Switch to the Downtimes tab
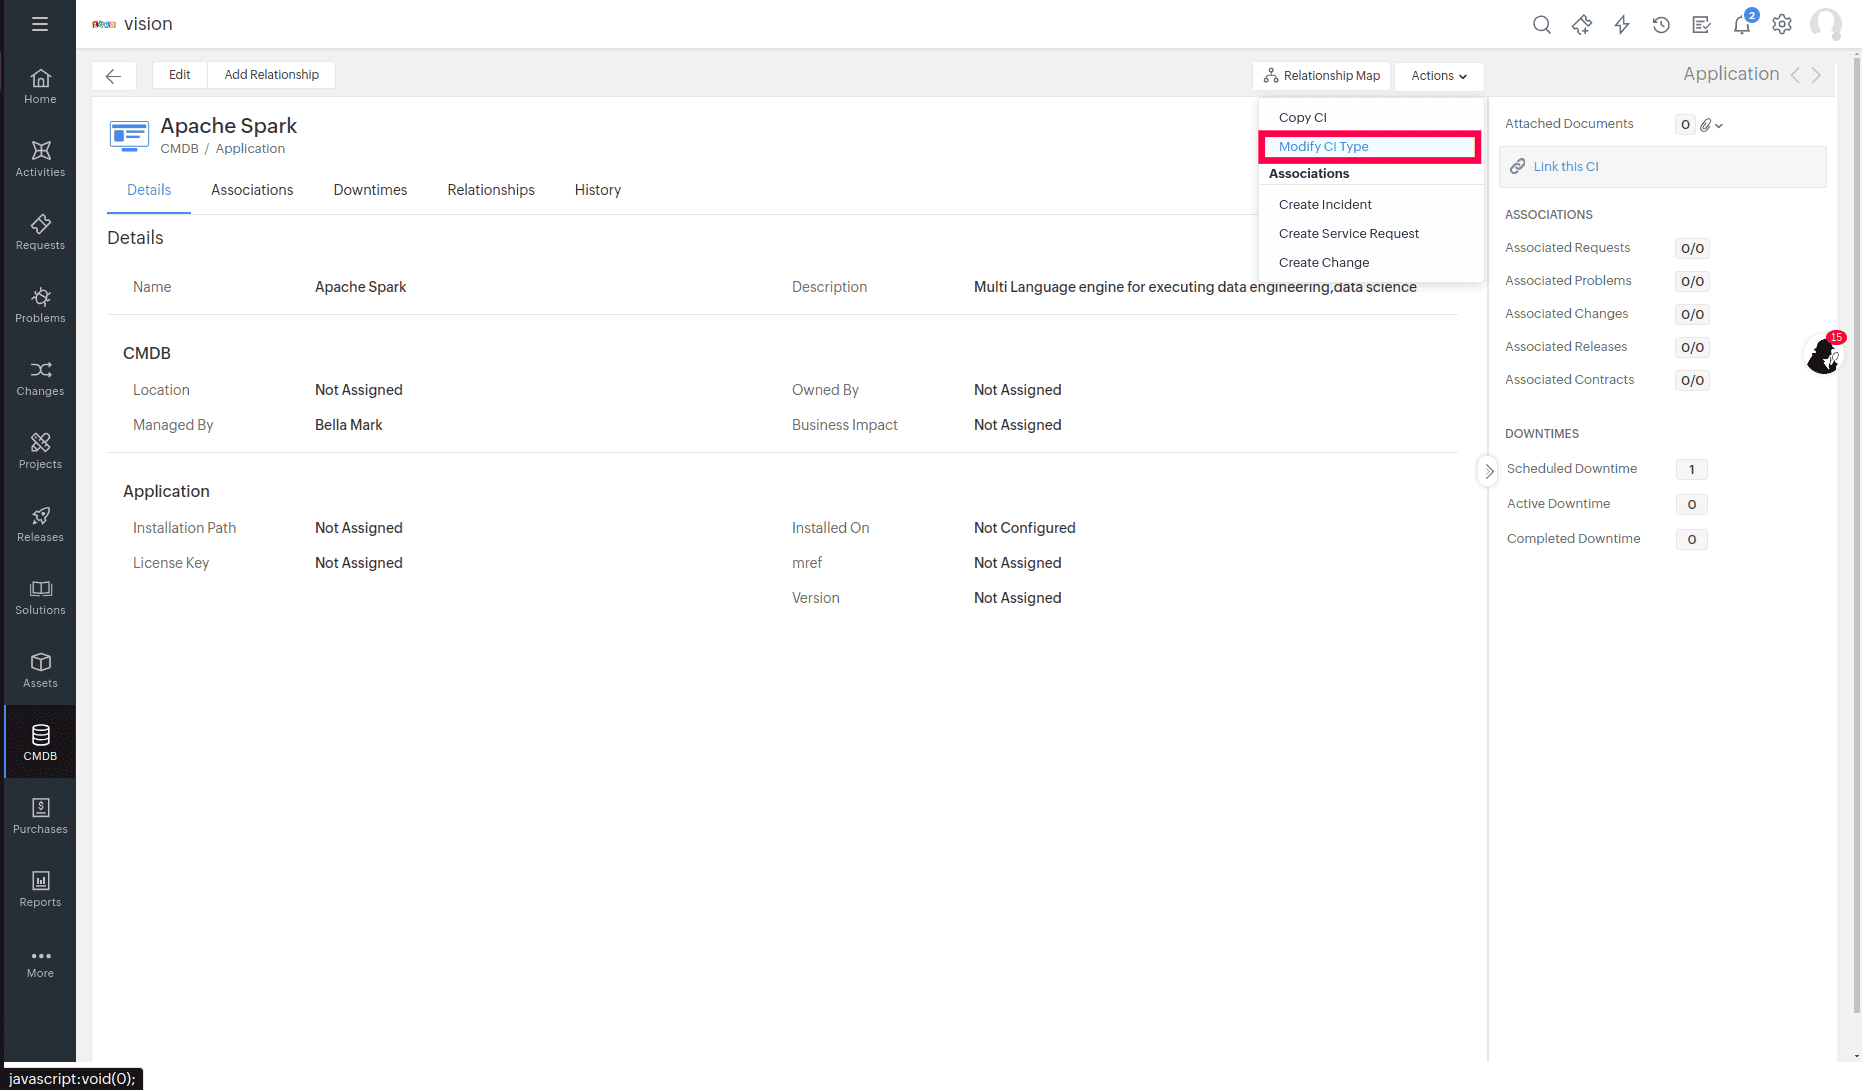 370,190
